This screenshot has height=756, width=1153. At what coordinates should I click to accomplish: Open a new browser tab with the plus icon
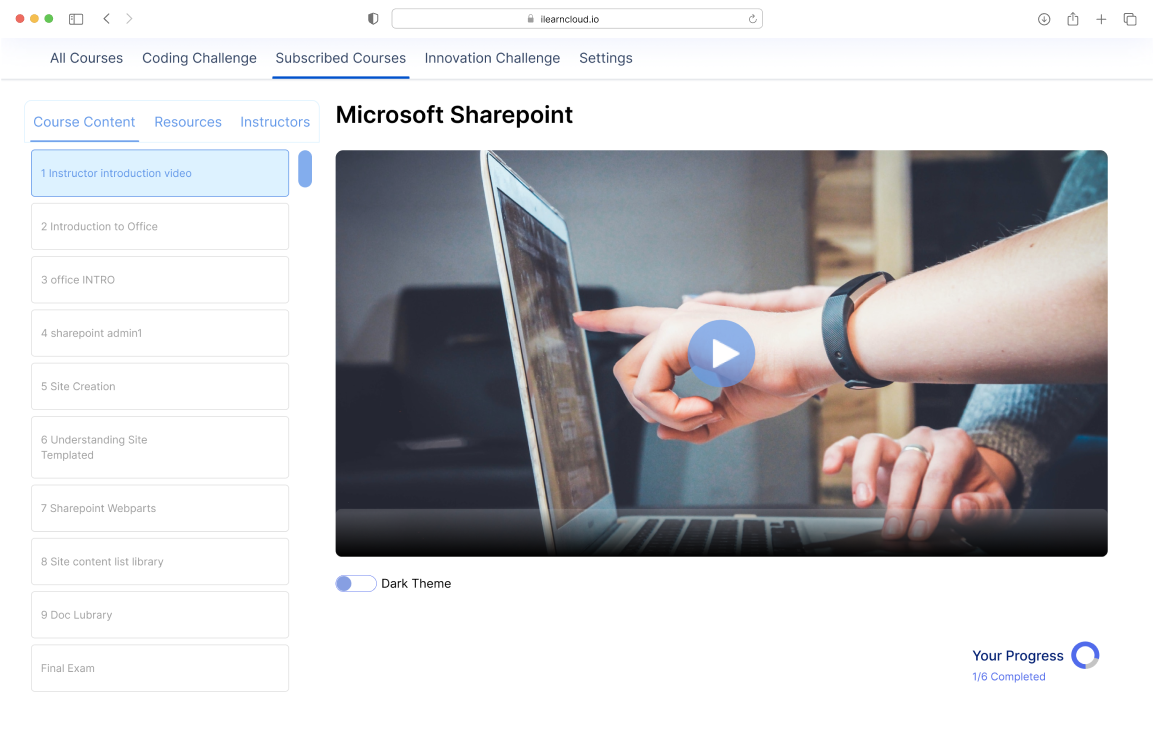point(1101,18)
